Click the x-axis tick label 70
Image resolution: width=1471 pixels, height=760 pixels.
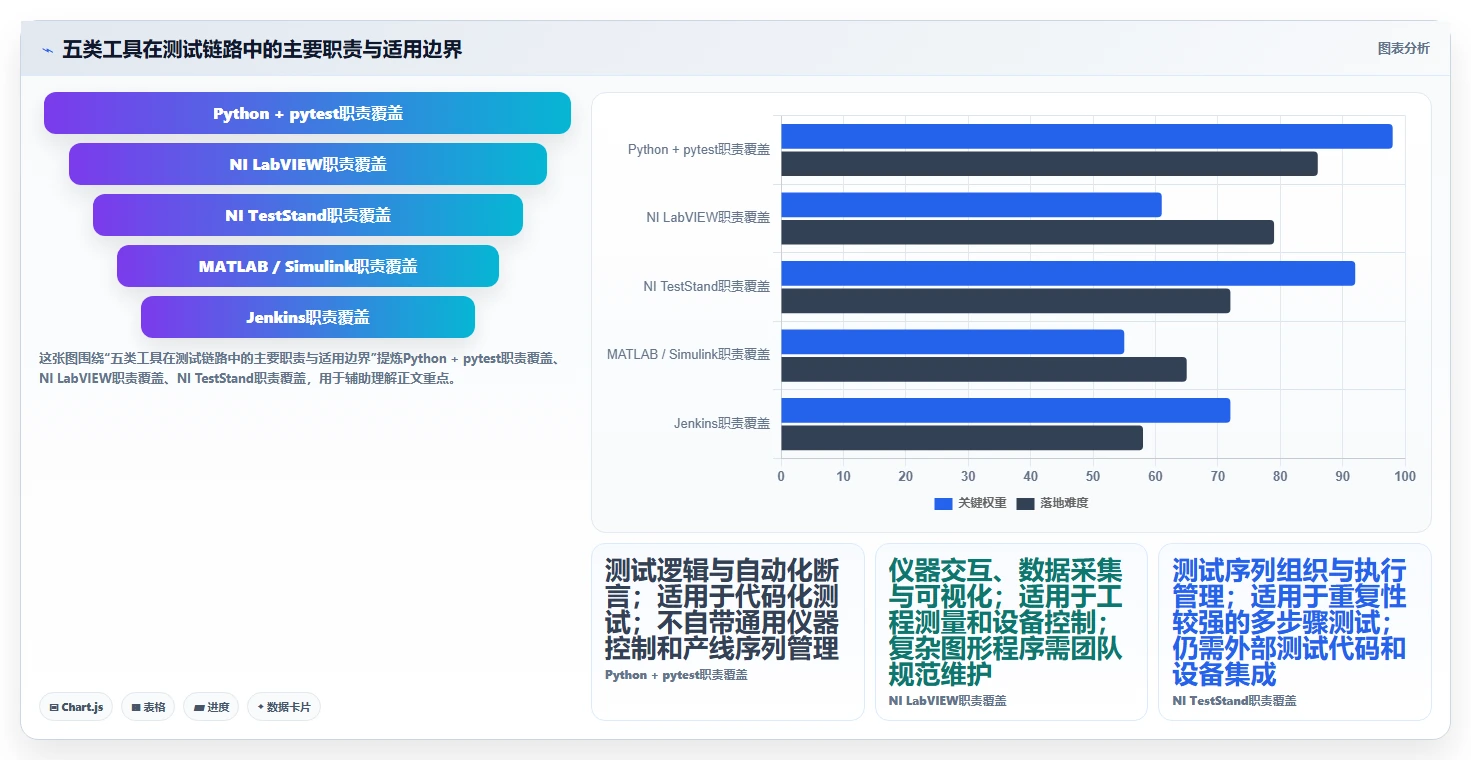[1218, 476]
